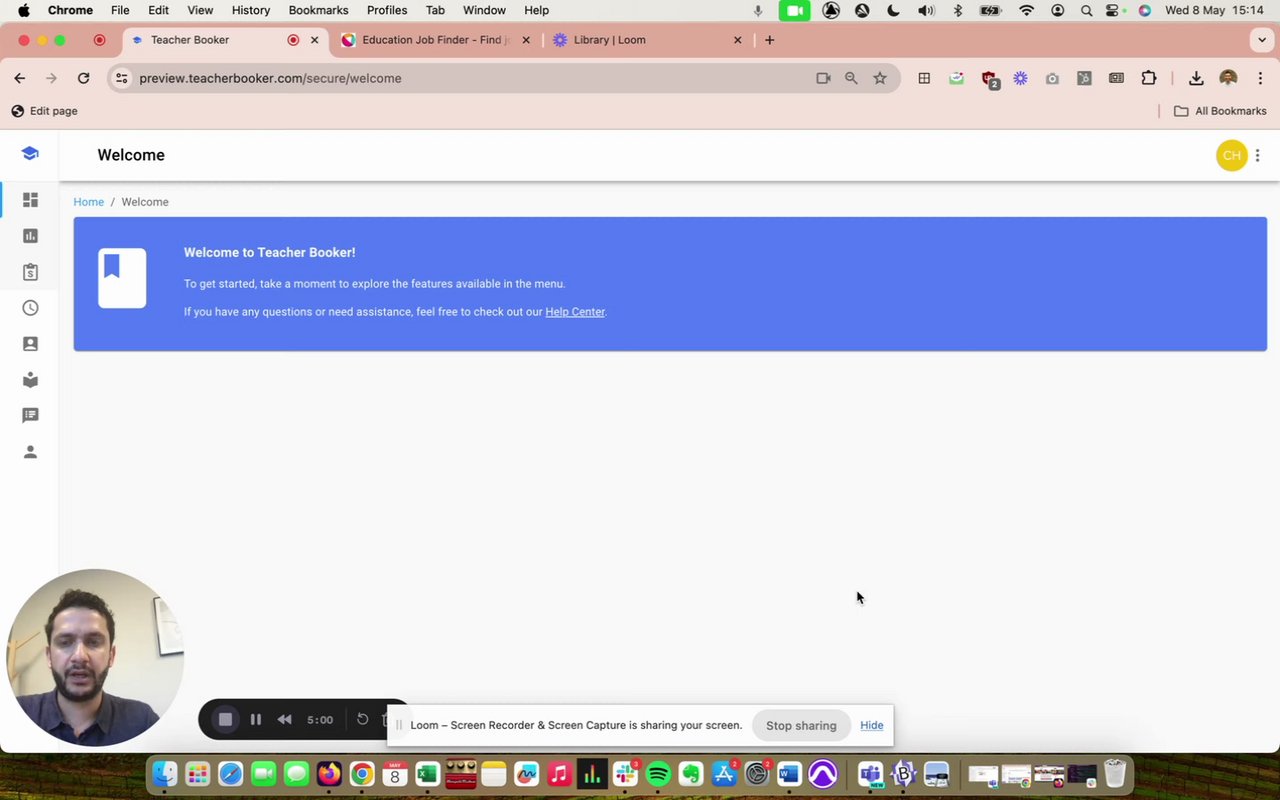Click the zoom magnifier icon in address bar
The image size is (1280, 800).
851,78
